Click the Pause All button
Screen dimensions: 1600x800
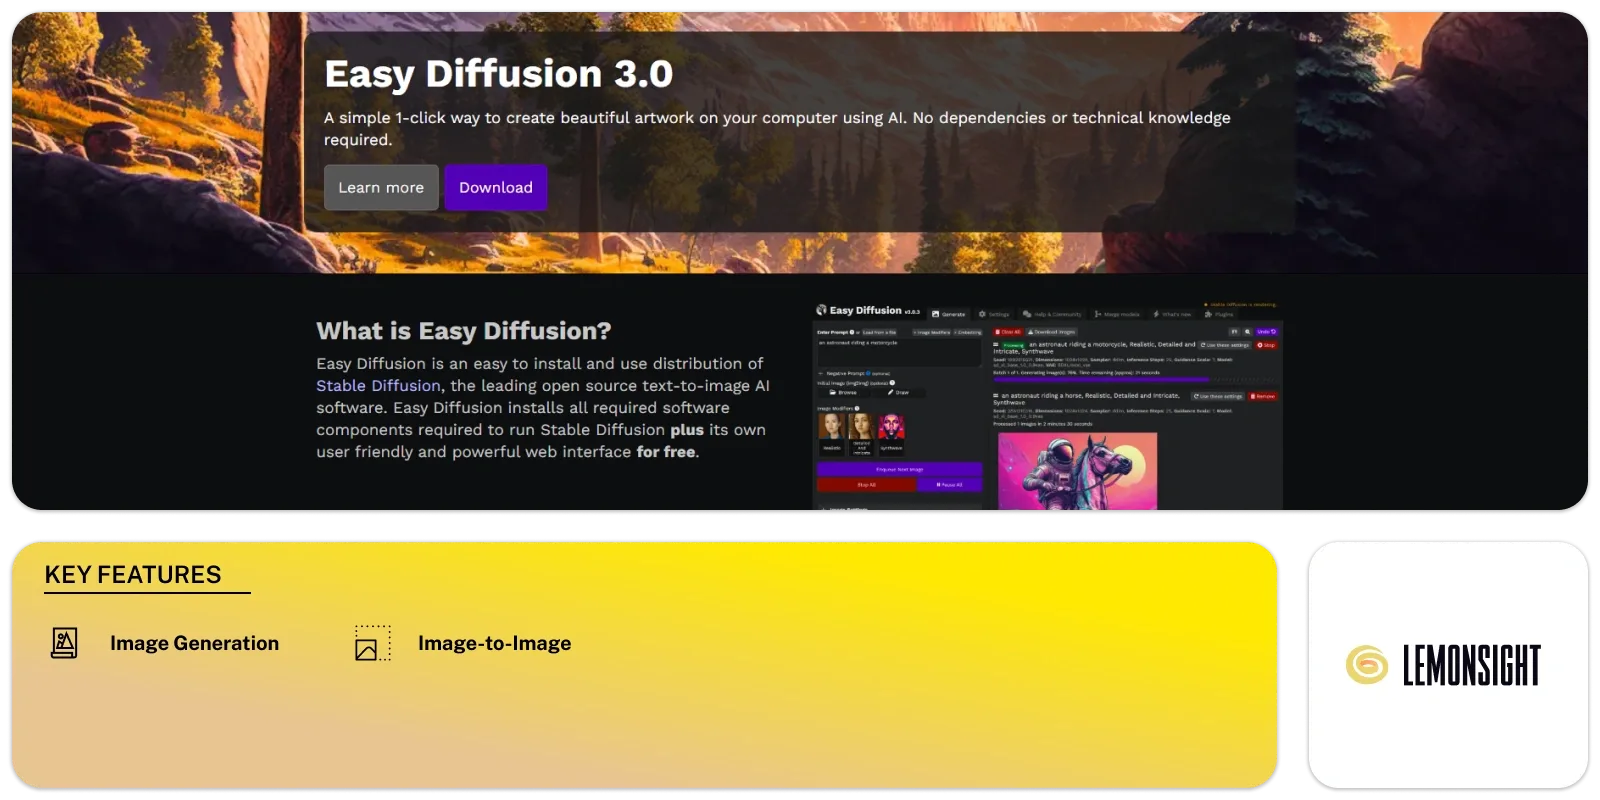[950, 485]
